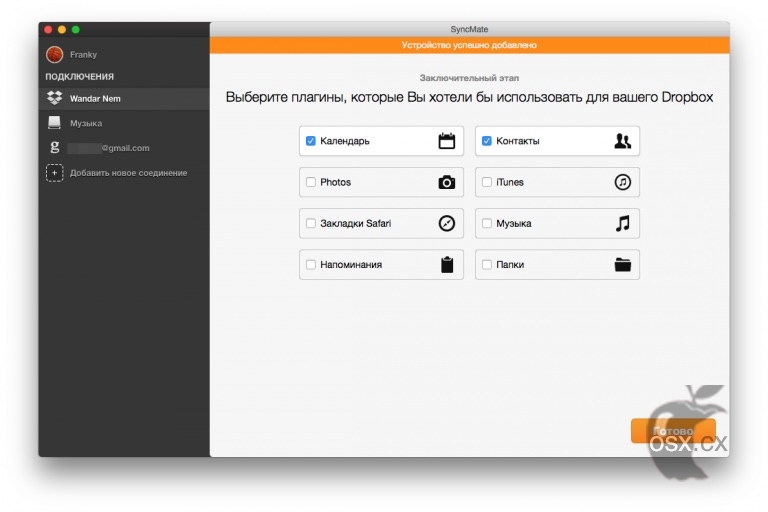Uncheck the Календарь checkbox
Image resolution: width=768 pixels, height=512 pixels.
tap(311, 141)
